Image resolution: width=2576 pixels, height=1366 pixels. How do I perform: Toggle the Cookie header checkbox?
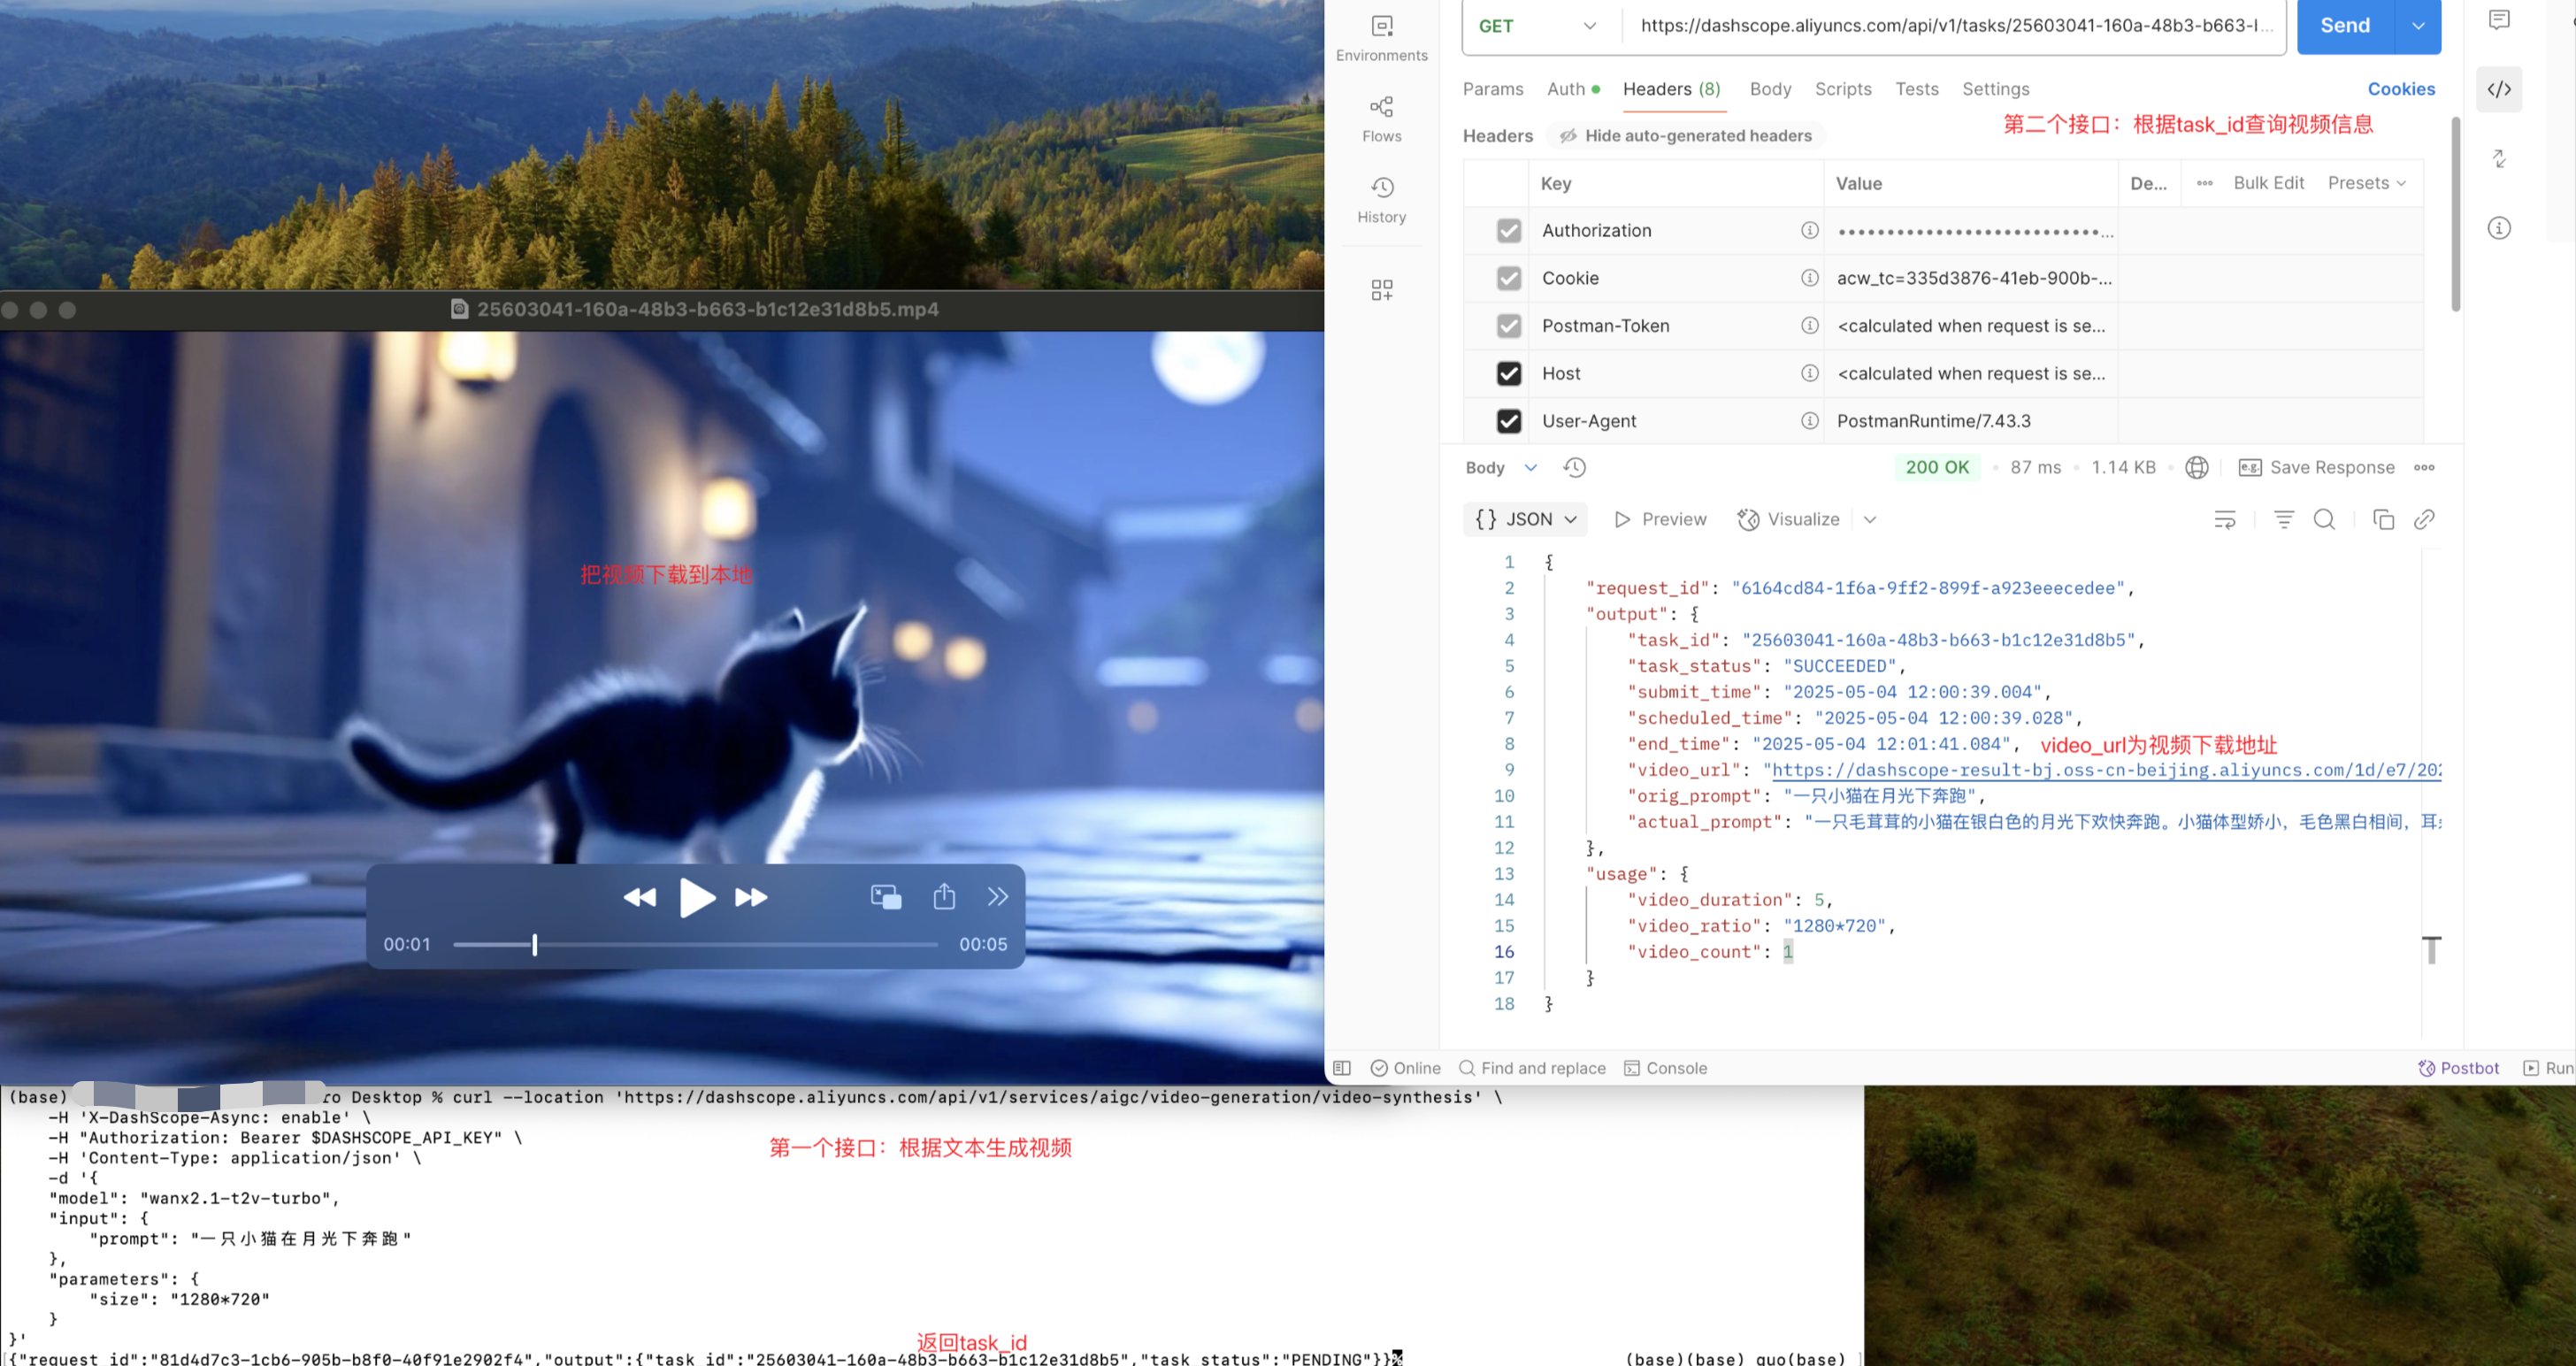(1508, 278)
